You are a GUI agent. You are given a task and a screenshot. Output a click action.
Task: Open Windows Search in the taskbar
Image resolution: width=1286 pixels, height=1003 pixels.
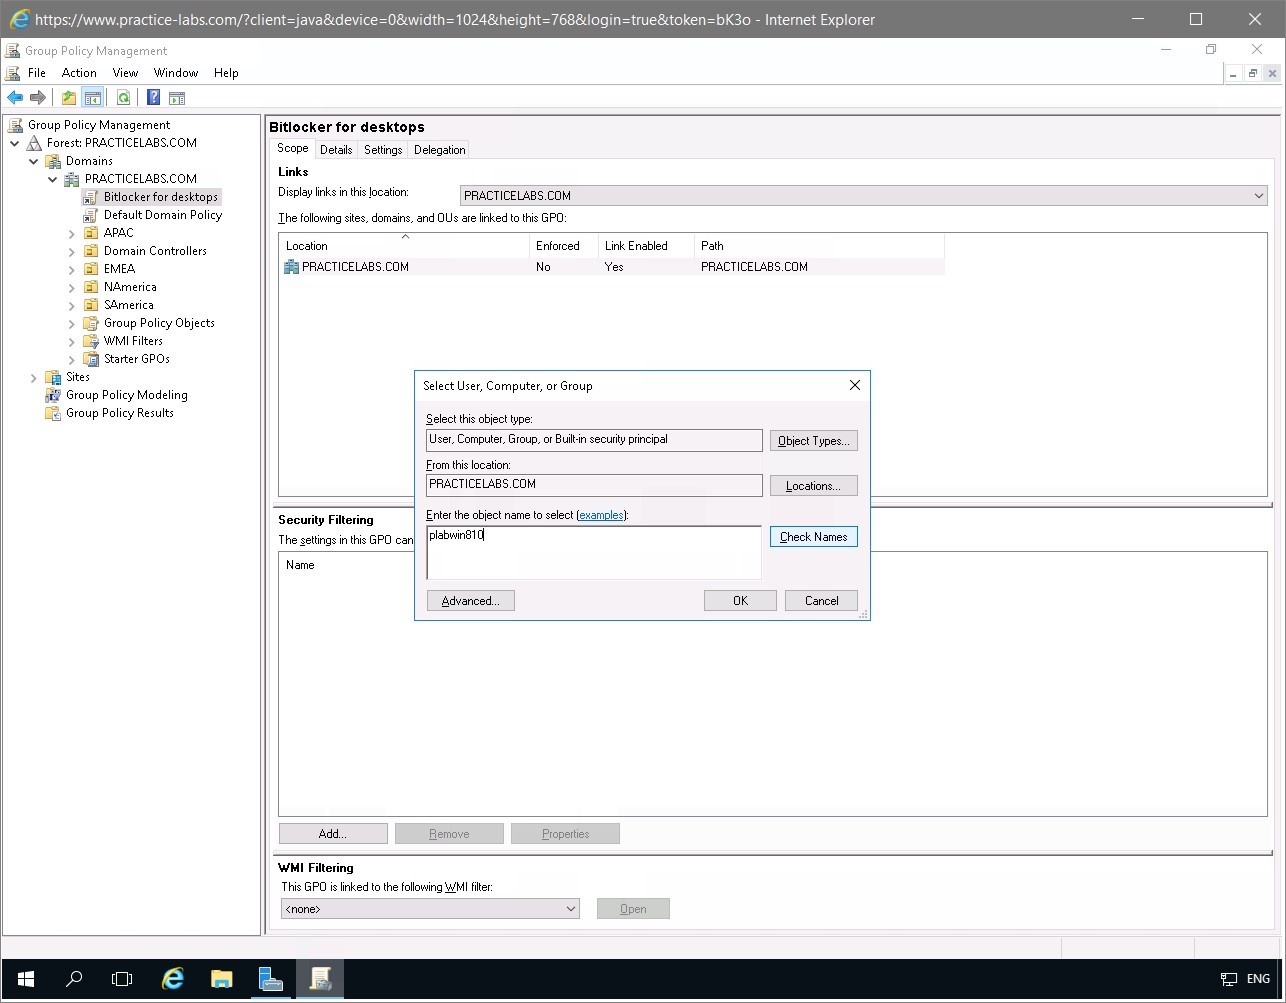coord(73,979)
